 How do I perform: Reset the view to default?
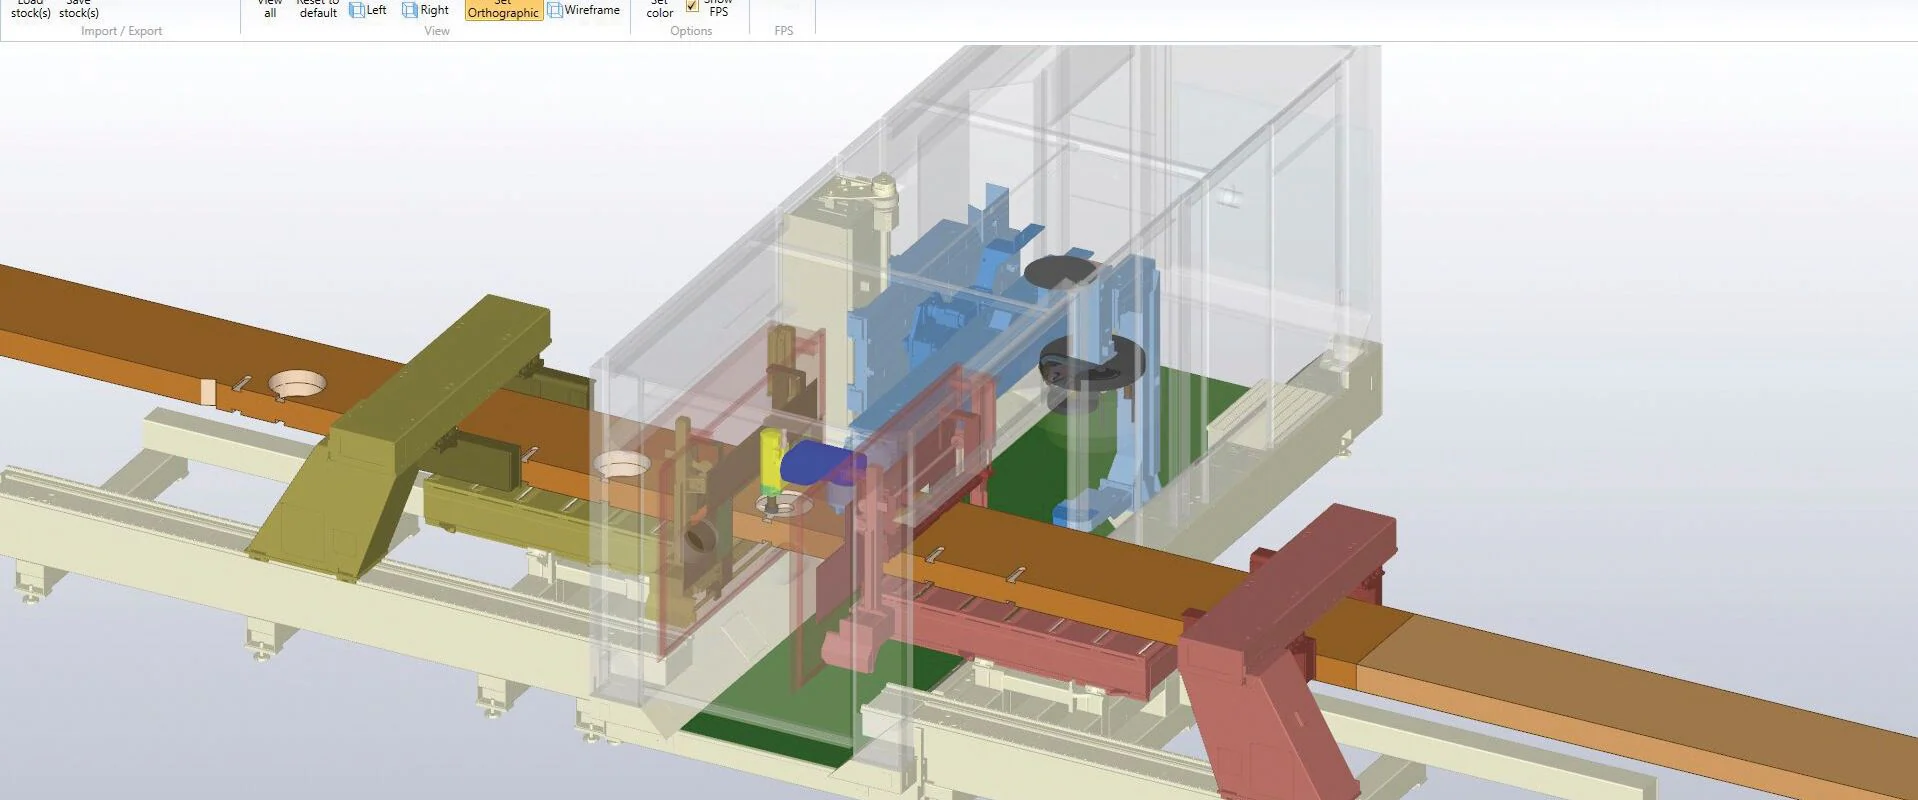318,10
